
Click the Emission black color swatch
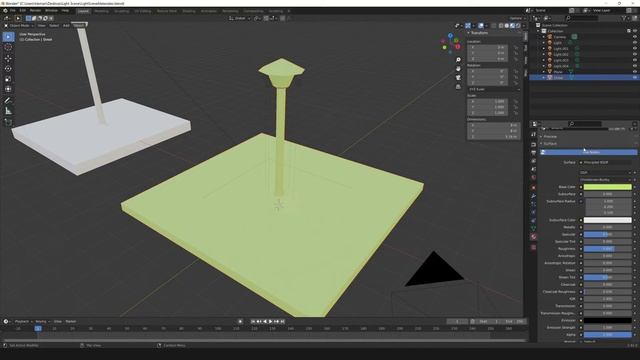[607, 320]
